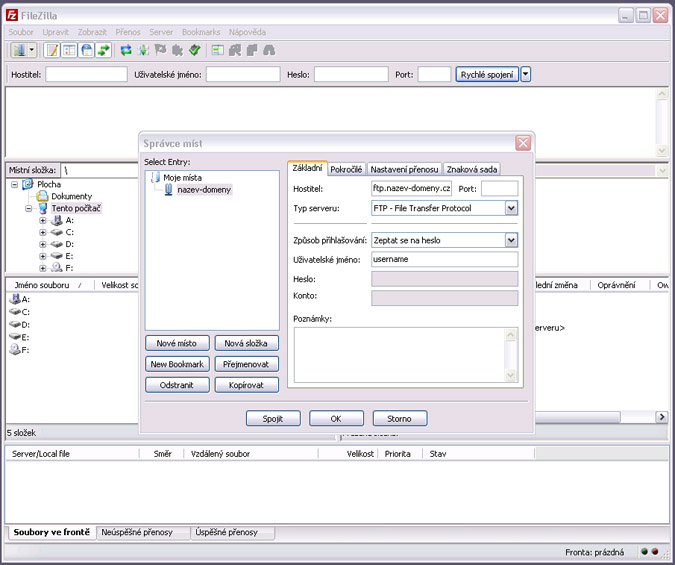Image resolution: width=675 pixels, height=565 pixels.
Task: Open the Site Manager toolbar icon
Action: (x=18, y=49)
